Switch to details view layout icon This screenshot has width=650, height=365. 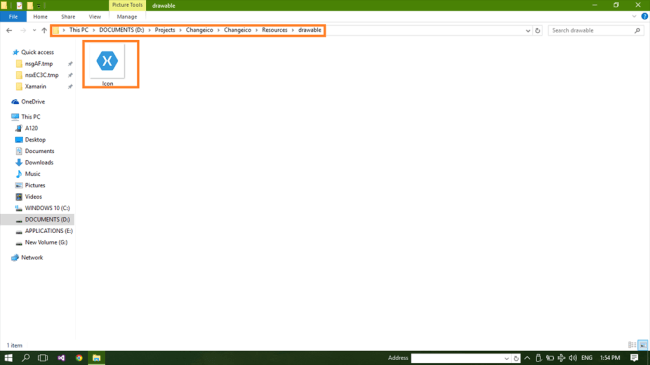[632, 345]
